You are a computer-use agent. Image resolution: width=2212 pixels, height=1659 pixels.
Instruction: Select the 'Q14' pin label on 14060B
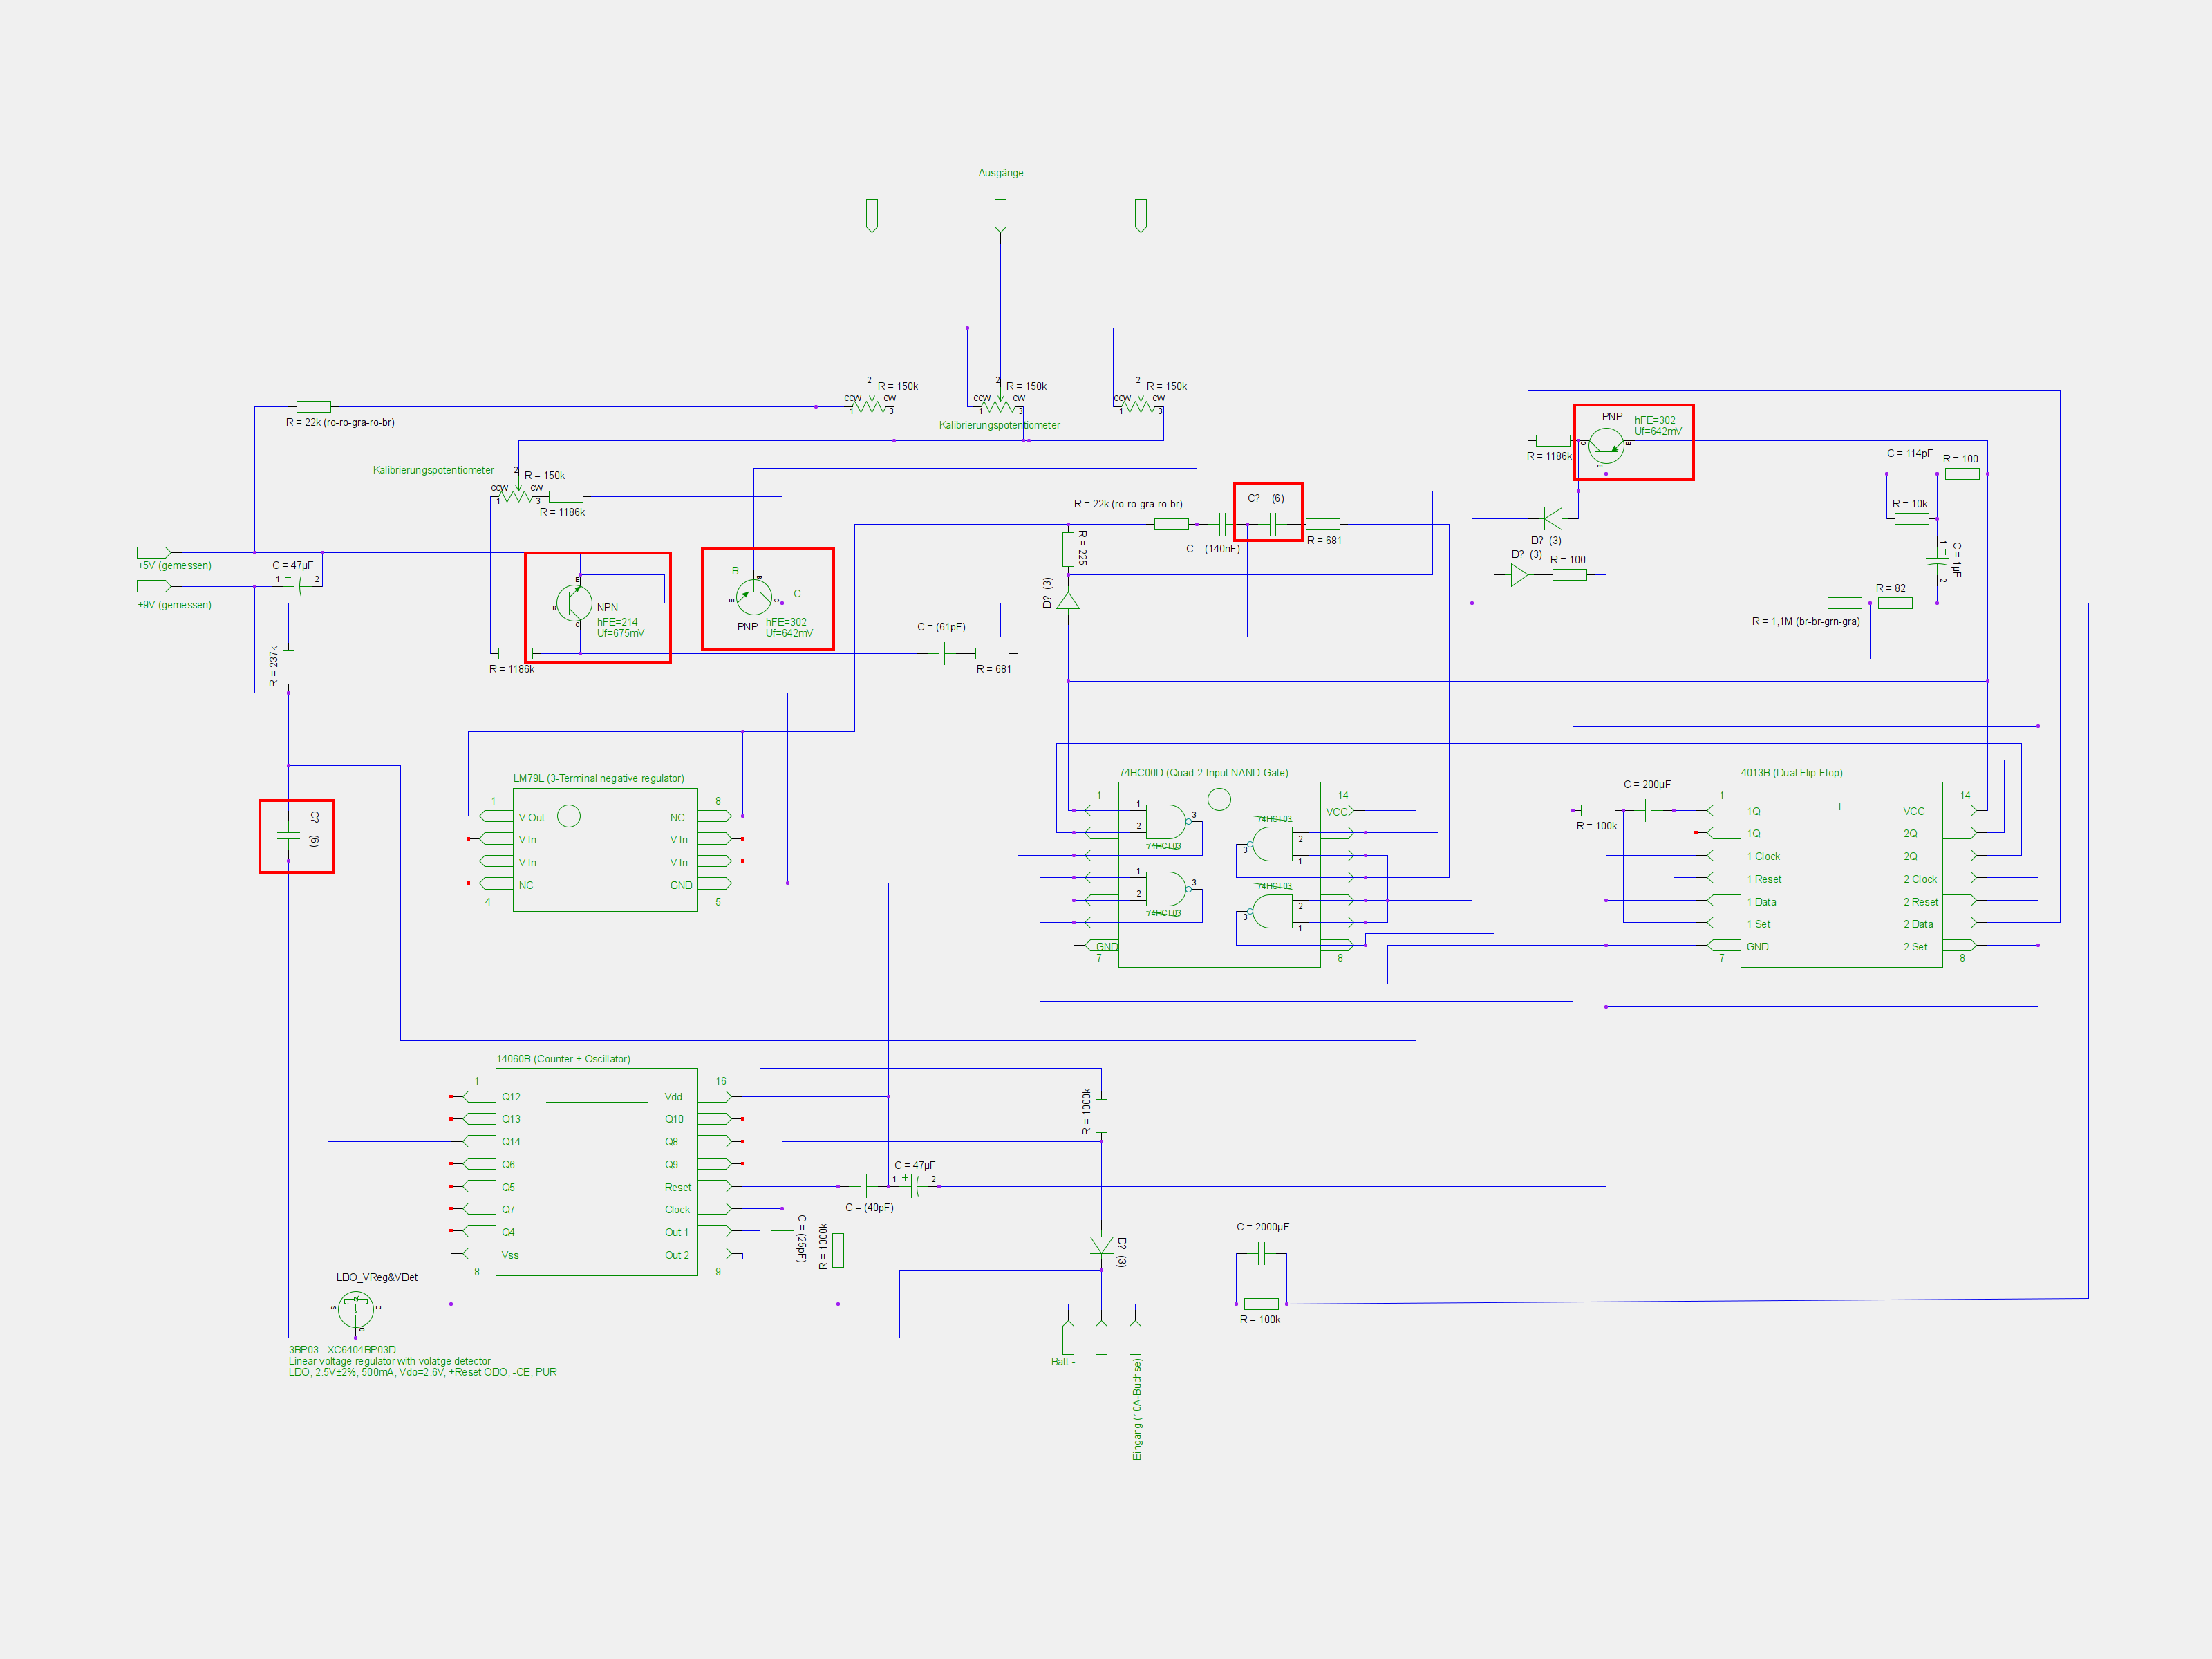pyautogui.click(x=511, y=1142)
